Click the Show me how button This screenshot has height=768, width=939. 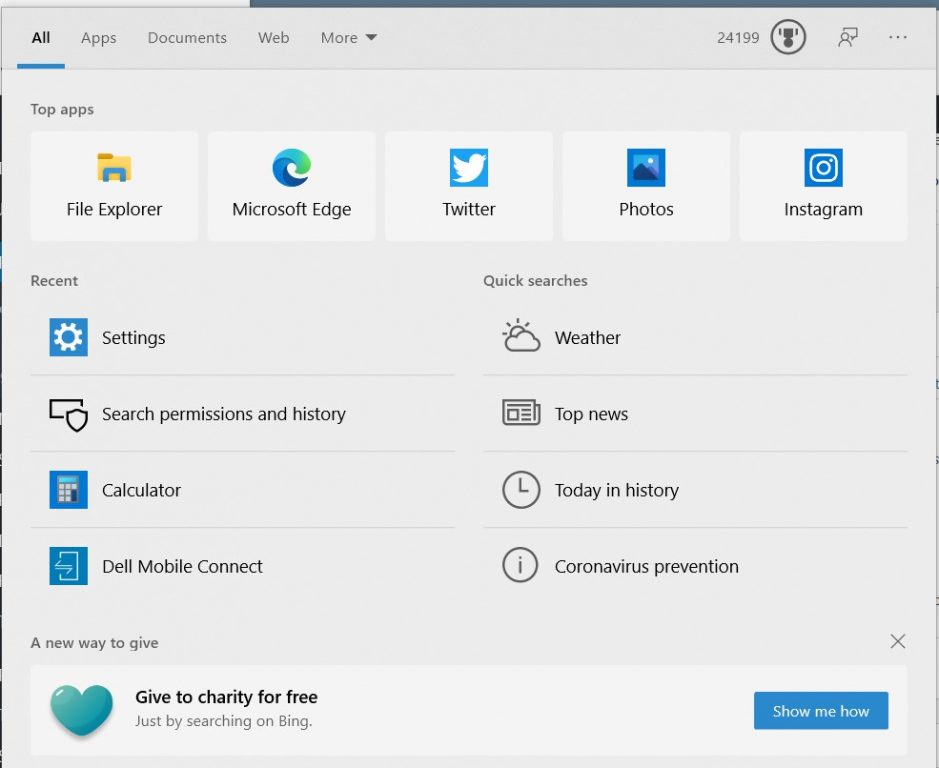pos(820,711)
